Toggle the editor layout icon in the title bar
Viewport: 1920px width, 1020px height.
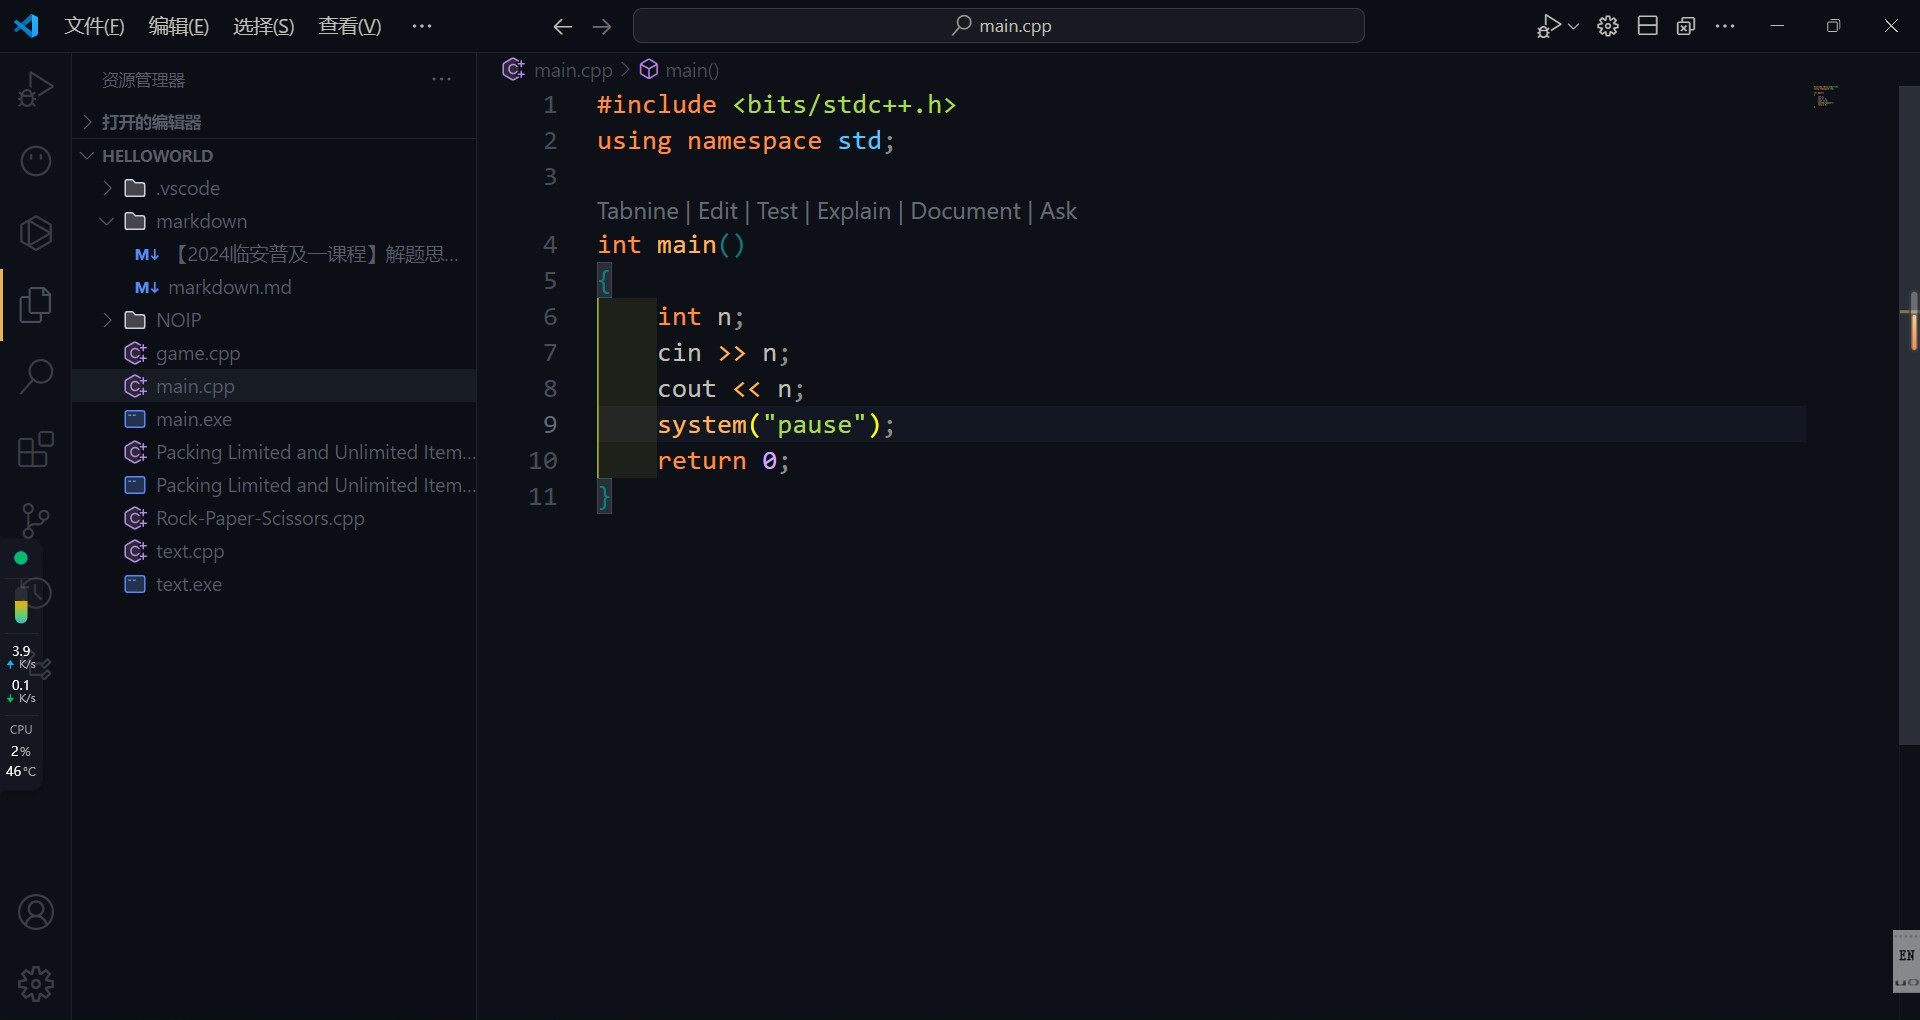(1648, 27)
